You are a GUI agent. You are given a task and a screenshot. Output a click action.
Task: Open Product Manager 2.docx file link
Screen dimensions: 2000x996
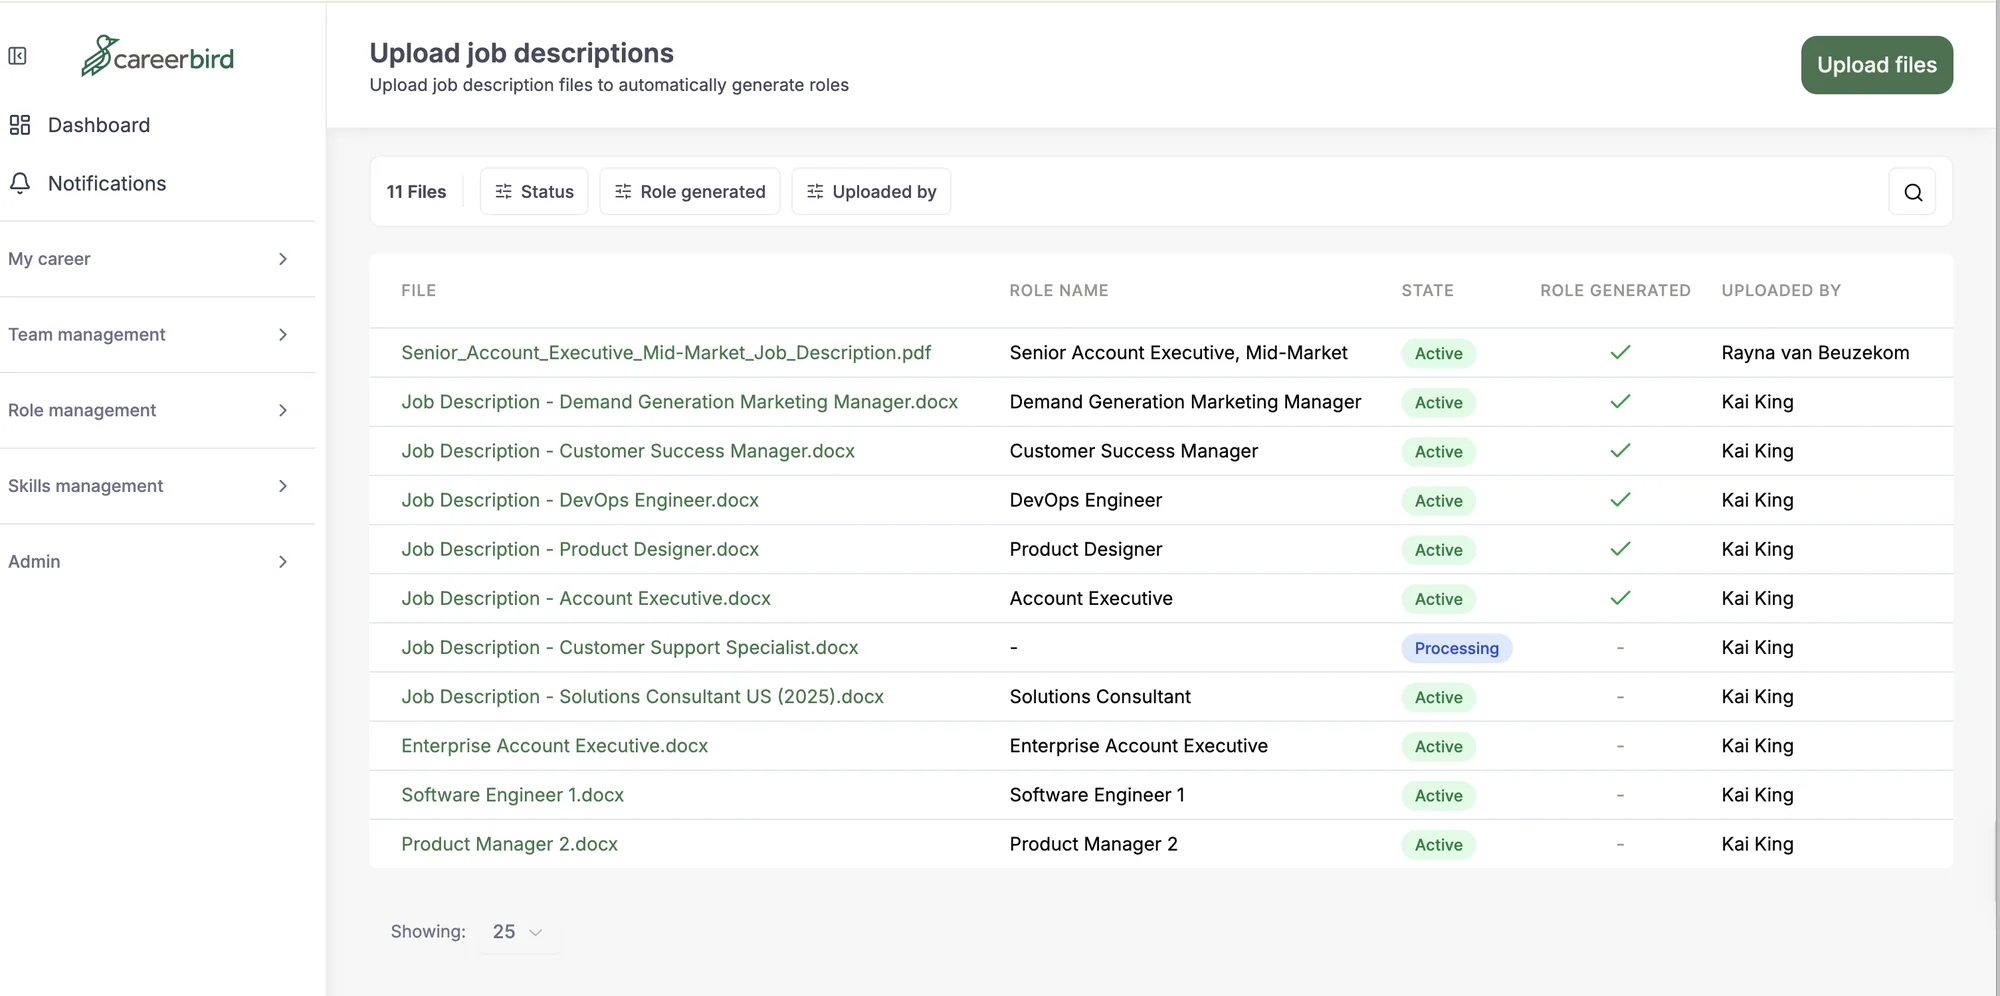509,844
